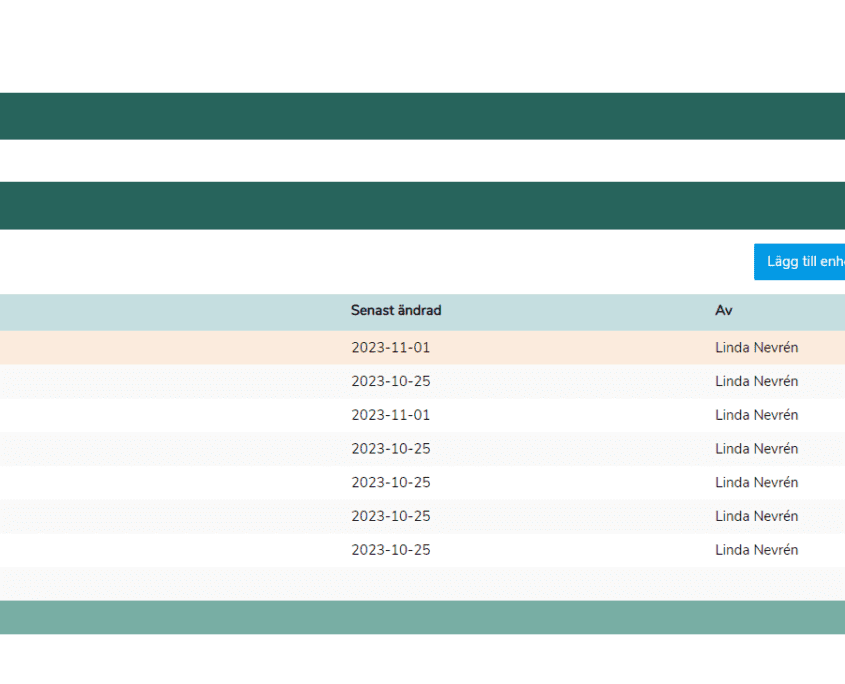Click the topmost dark green header bar
This screenshot has width=845, height=684.
(x=422, y=116)
